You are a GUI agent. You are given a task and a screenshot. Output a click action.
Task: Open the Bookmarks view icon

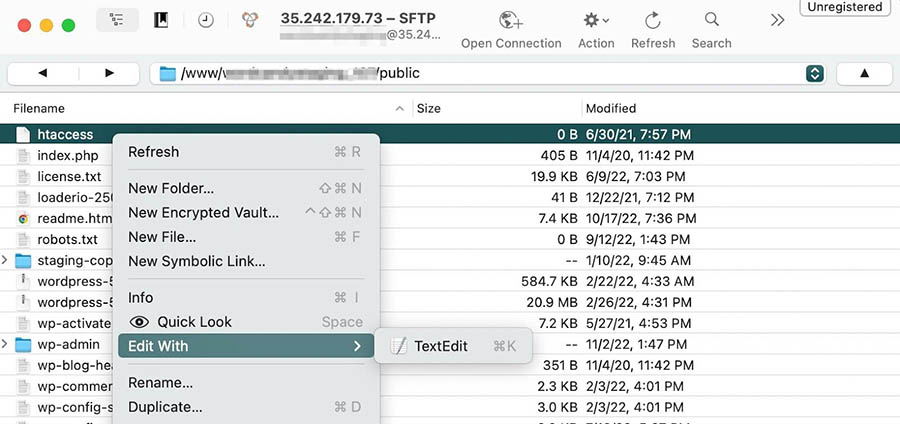tap(161, 20)
